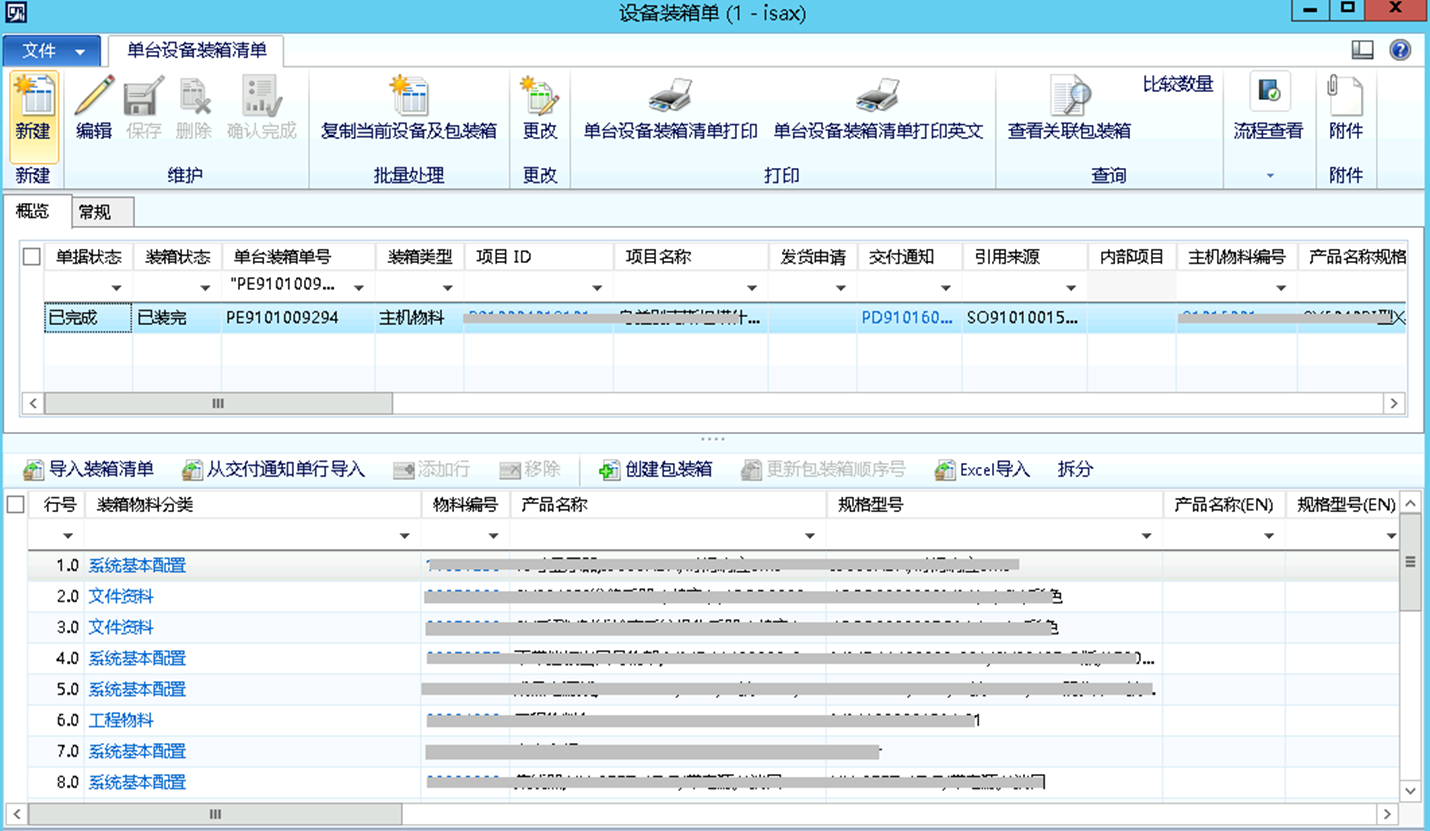Click the 删除 icon in ribbon
Image resolution: width=1430 pixels, height=831 pixels.
(x=194, y=97)
